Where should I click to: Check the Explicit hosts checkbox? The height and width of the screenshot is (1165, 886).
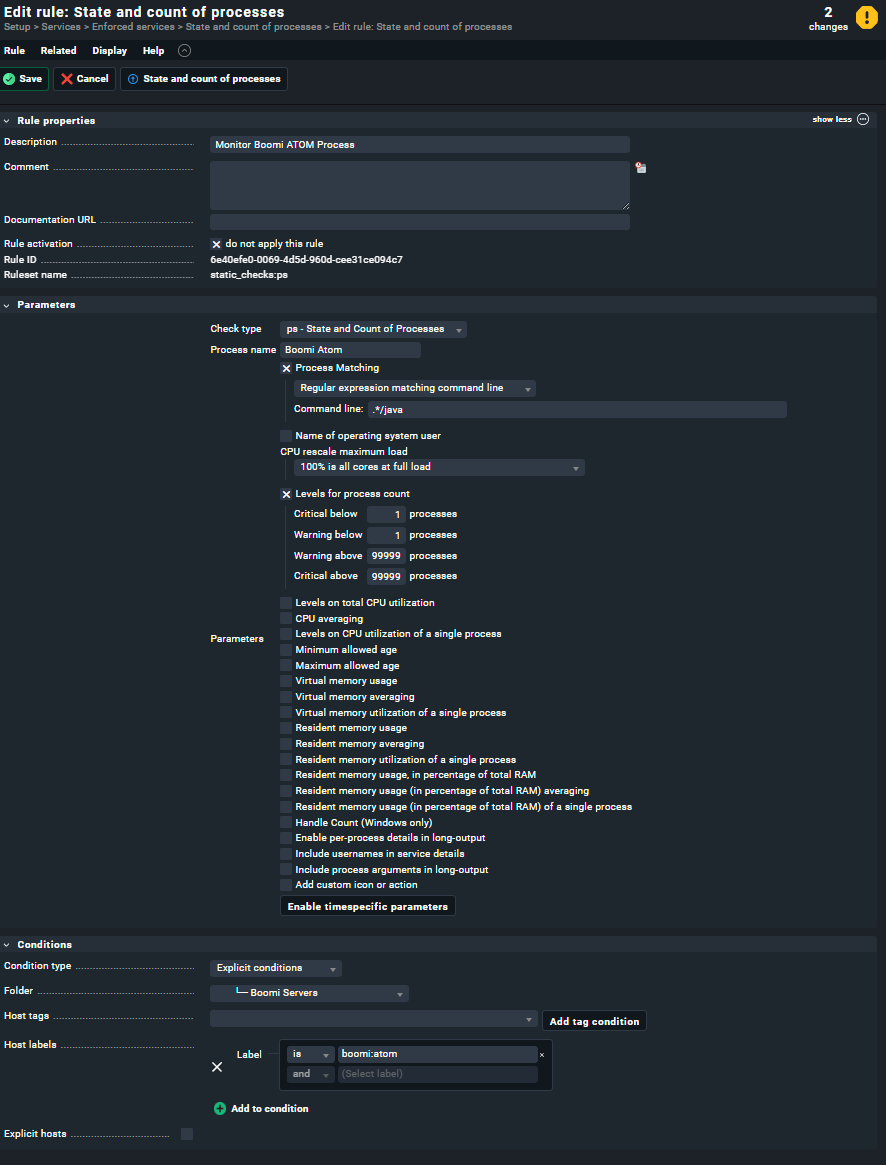pyautogui.click(x=187, y=1134)
